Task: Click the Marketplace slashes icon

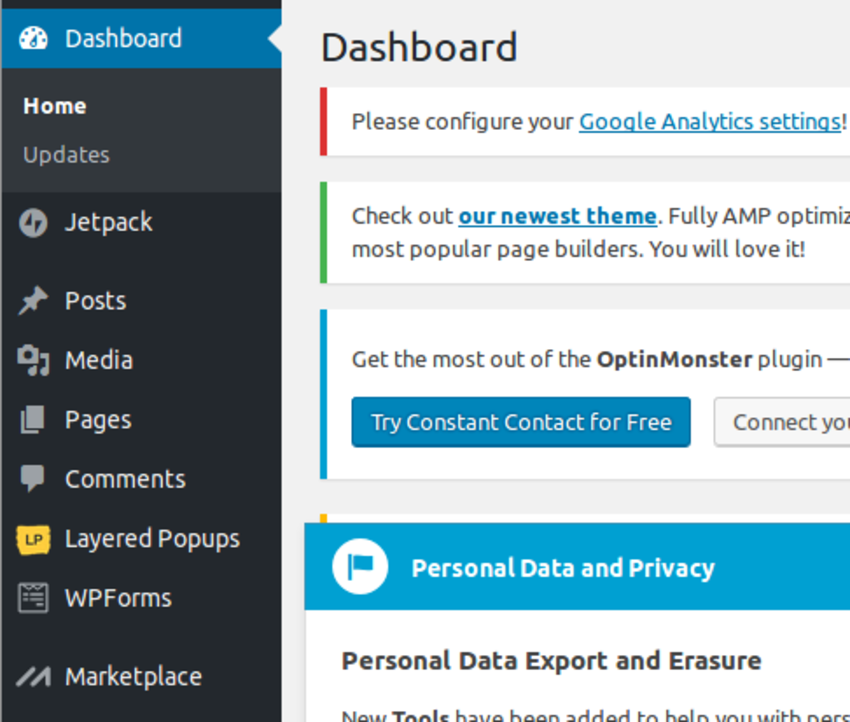Action: point(33,676)
